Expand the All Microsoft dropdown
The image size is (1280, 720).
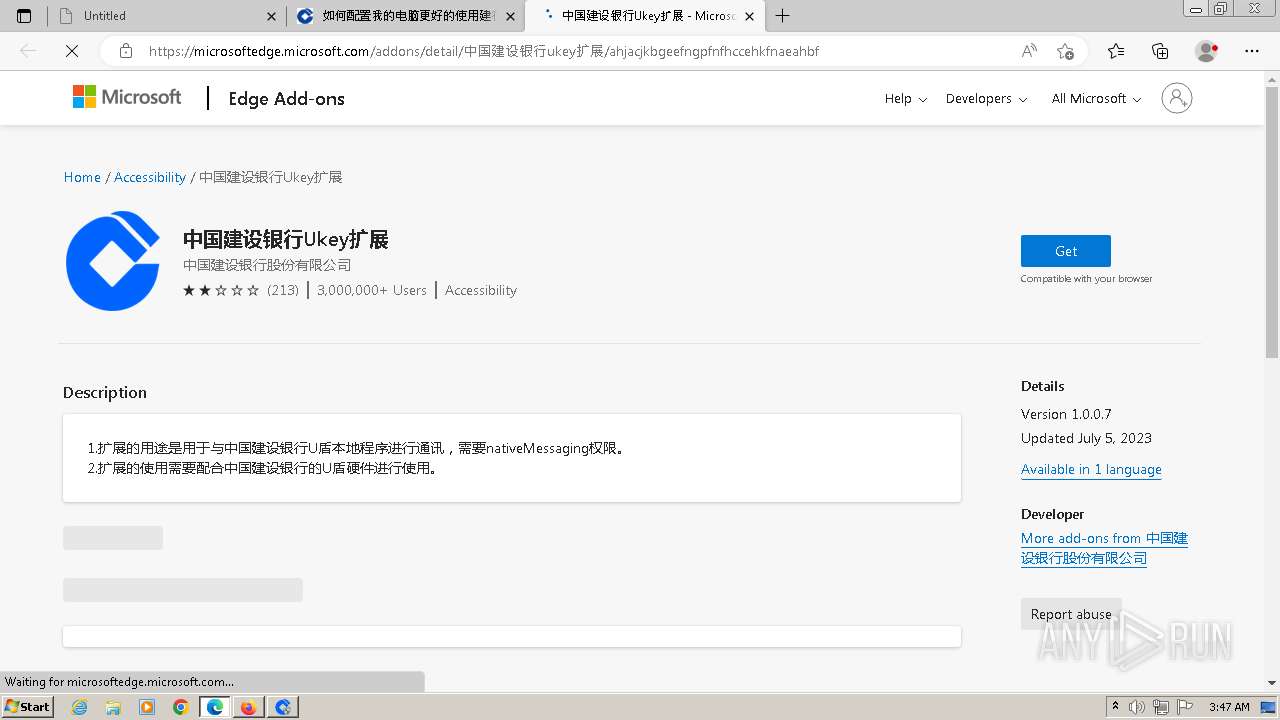(x=1096, y=98)
